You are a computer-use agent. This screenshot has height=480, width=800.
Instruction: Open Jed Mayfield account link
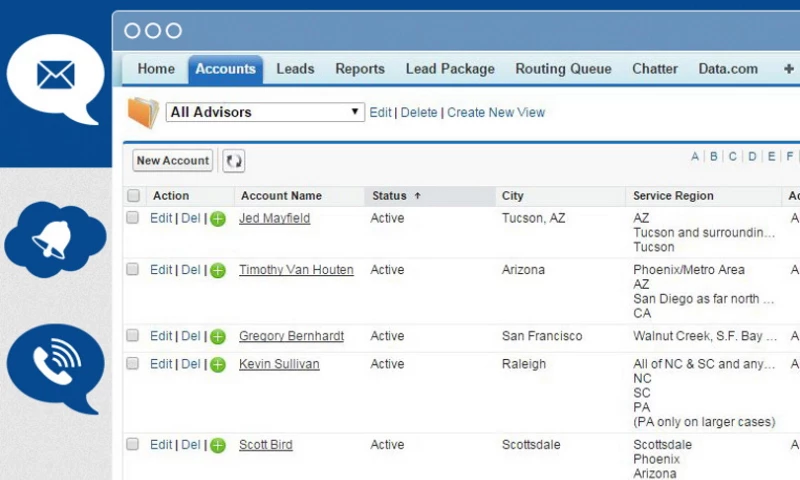274,218
